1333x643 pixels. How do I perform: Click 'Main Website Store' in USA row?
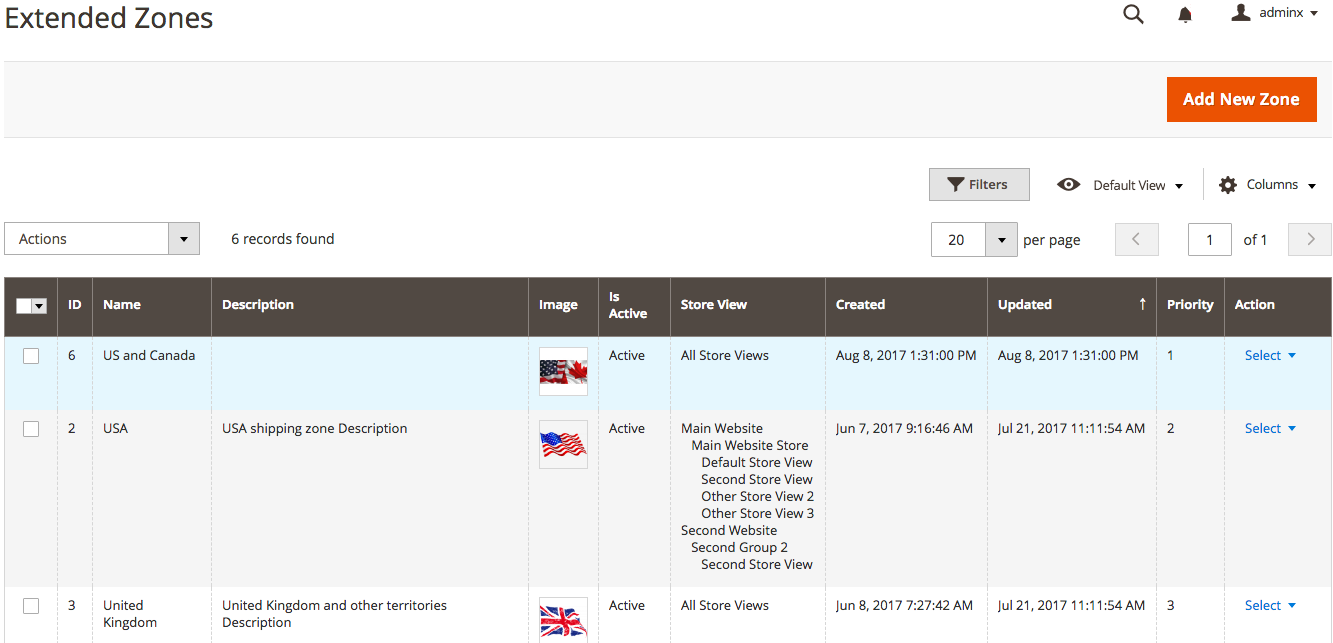[x=750, y=445]
